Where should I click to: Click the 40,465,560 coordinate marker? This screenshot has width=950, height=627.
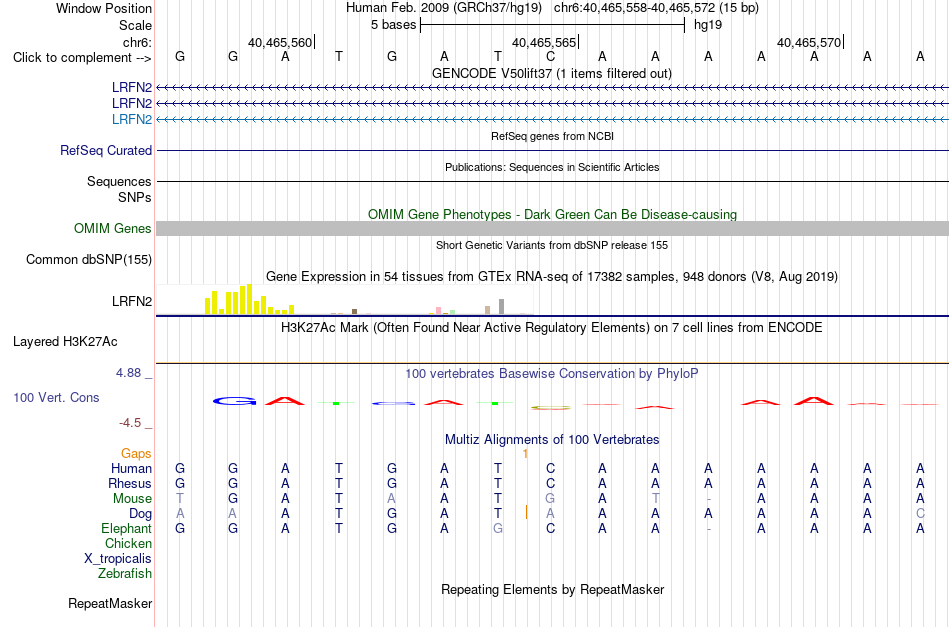(280, 42)
